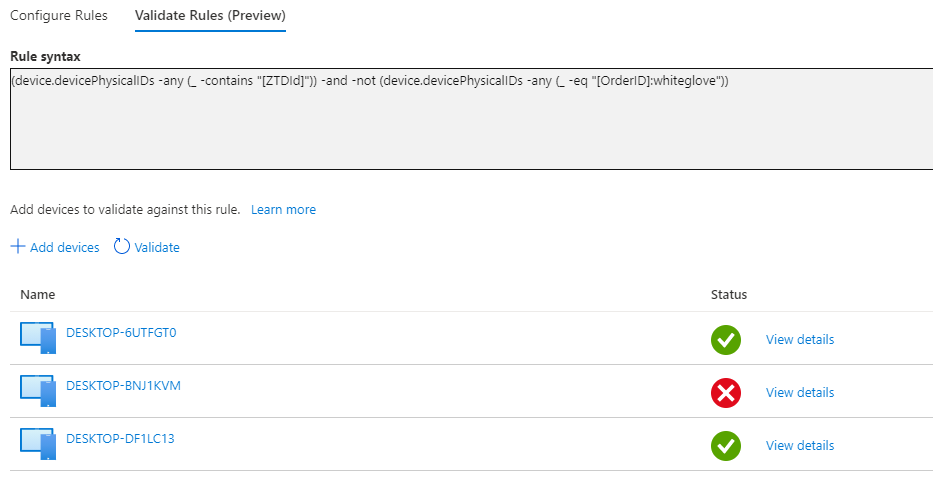Image resolution: width=933 pixels, height=498 pixels.
Task: Click the red X status for DESKTOP-BNJ1KVM
Action: click(725, 393)
